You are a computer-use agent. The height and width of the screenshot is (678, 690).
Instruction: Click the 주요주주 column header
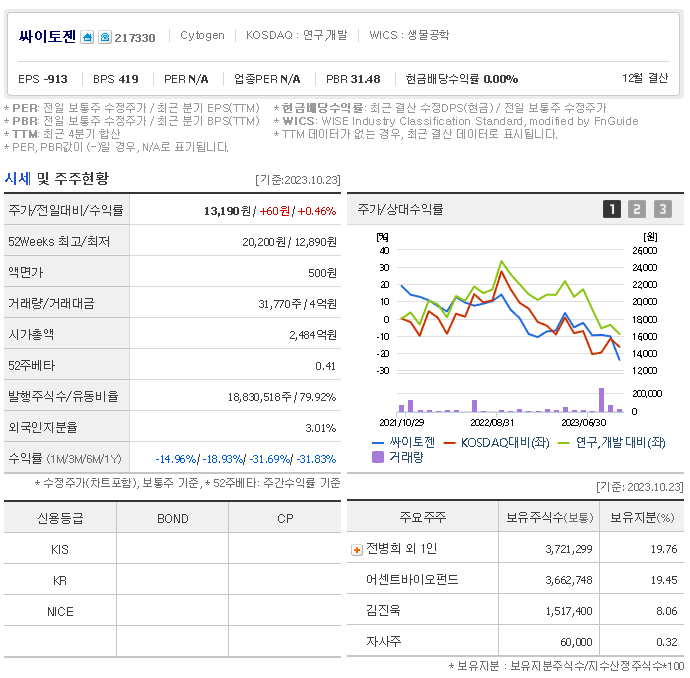click(422, 517)
